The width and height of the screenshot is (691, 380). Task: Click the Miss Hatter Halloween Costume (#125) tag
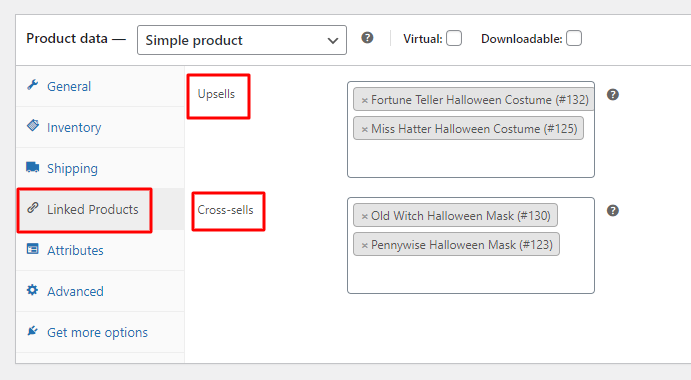point(468,128)
